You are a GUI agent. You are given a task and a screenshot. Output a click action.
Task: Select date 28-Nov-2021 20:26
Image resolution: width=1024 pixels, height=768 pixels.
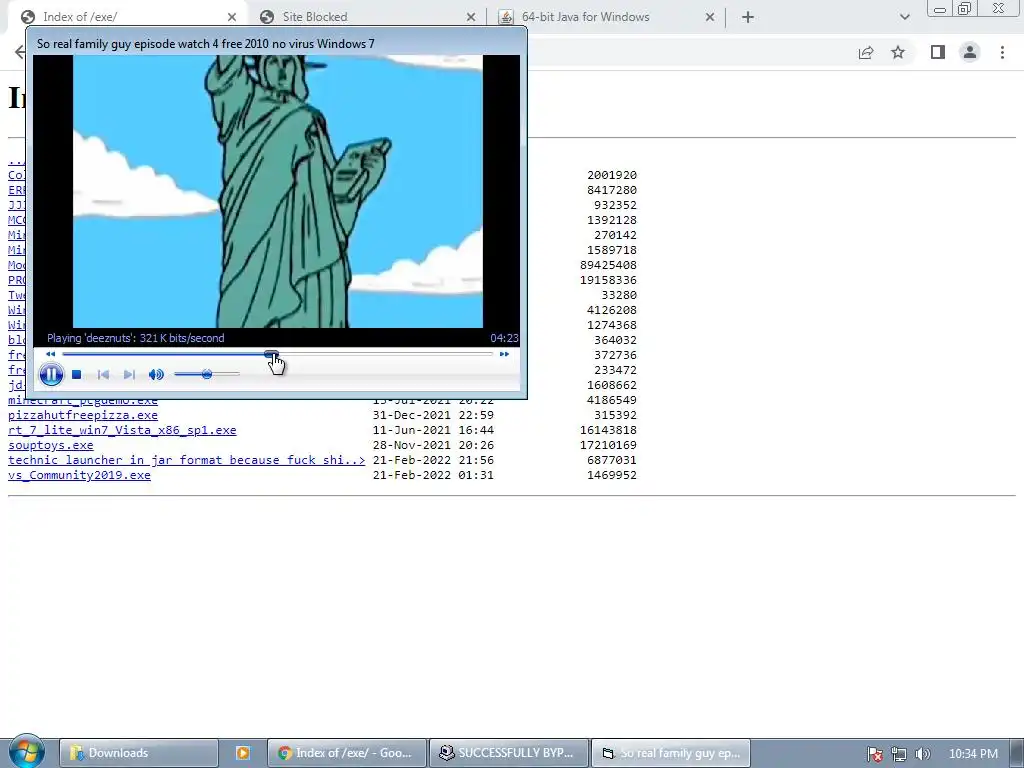click(433, 445)
